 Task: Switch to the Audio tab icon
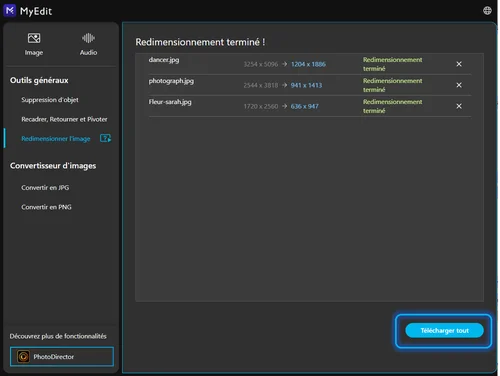tap(88, 38)
